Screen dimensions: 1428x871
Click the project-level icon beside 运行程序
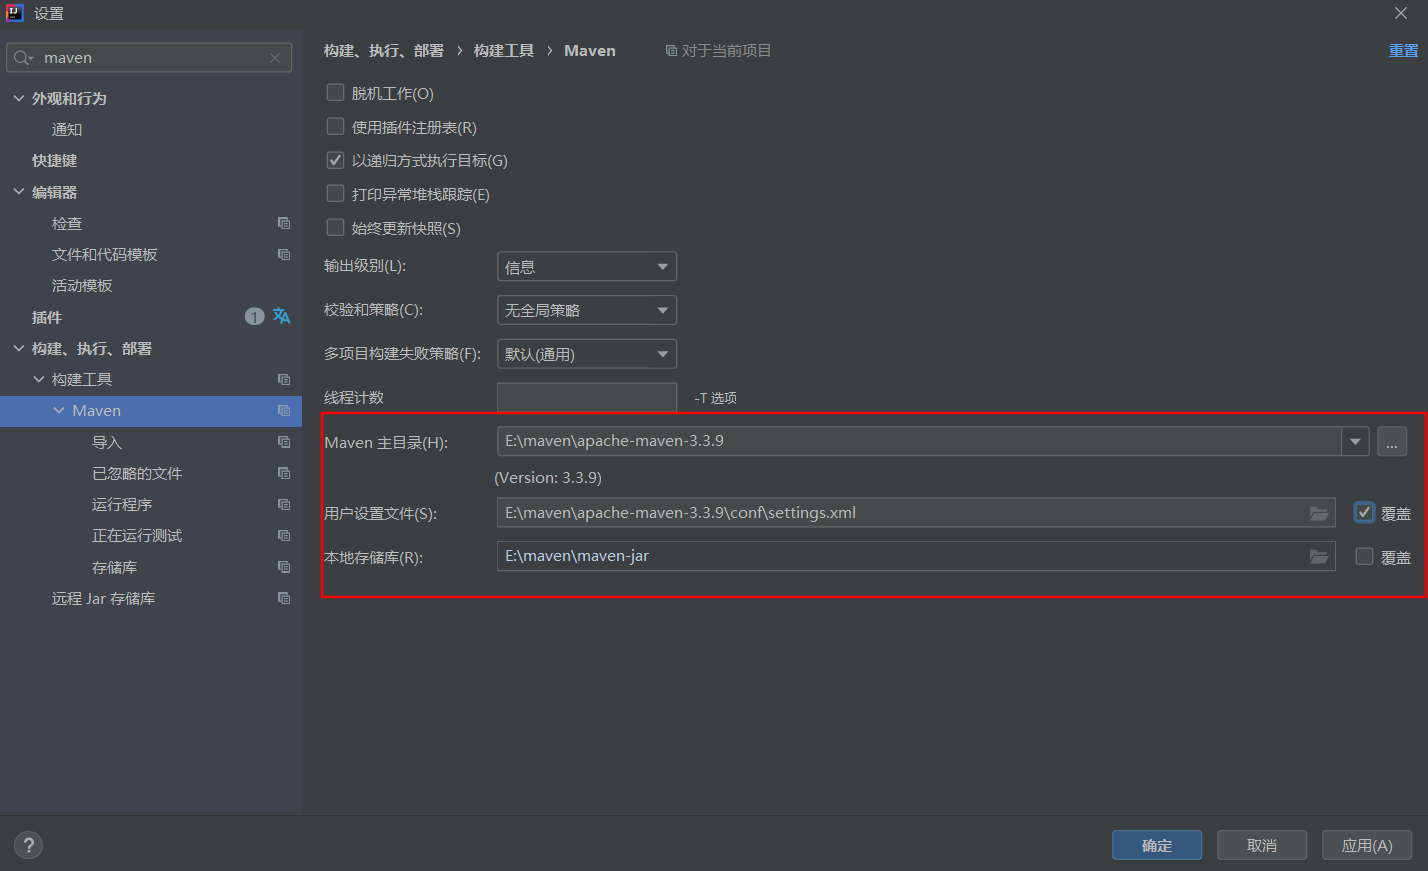tap(284, 504)
